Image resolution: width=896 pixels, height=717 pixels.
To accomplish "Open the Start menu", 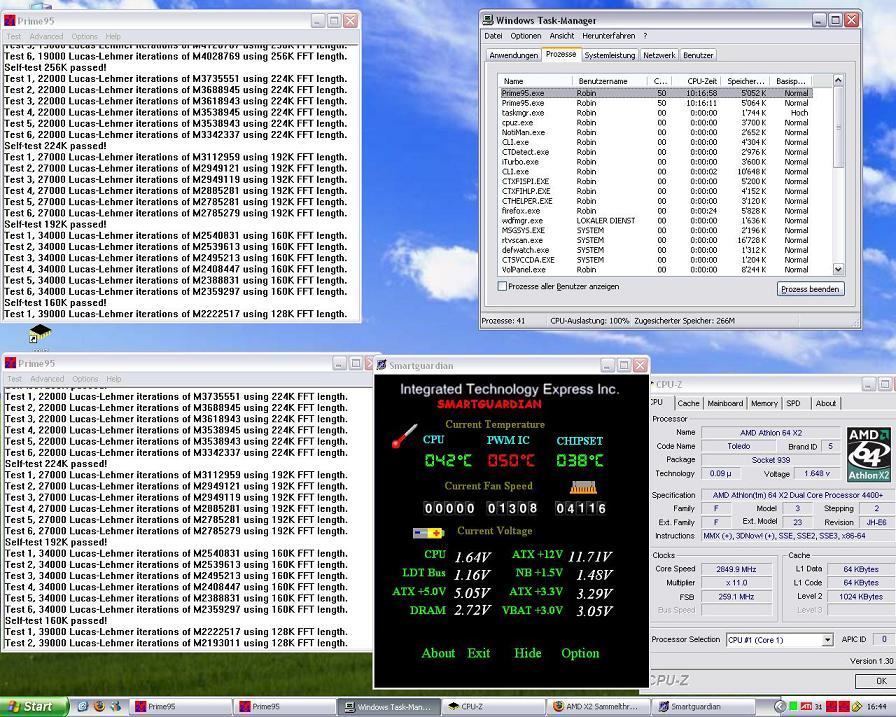I will click(33, 707).
